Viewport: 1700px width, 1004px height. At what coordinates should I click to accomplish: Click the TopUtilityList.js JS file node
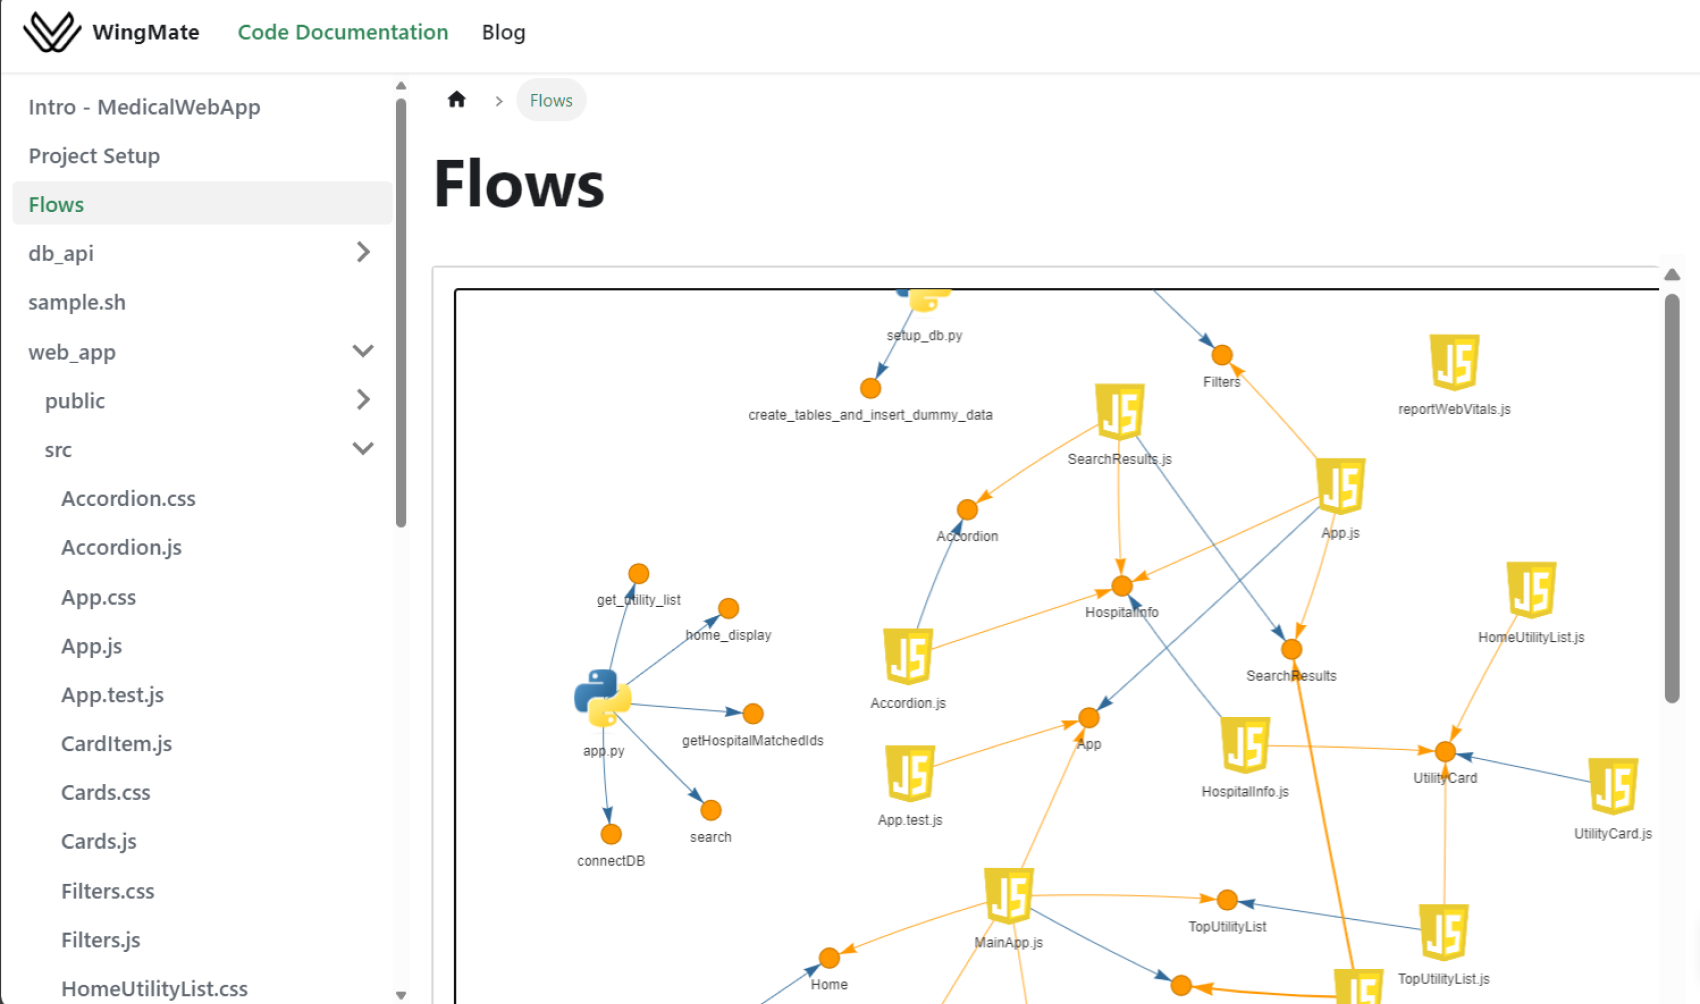(x=1444, y=932)
